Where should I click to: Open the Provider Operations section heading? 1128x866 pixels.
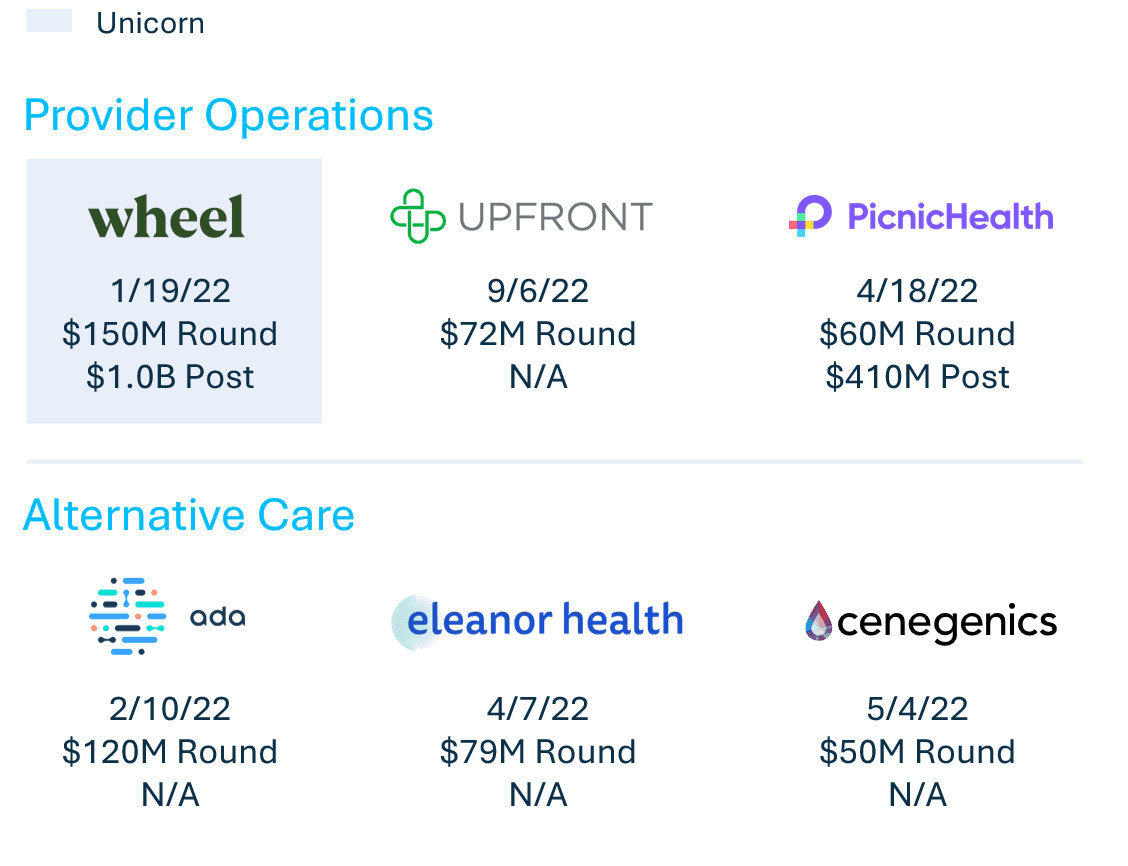(229, 116)
